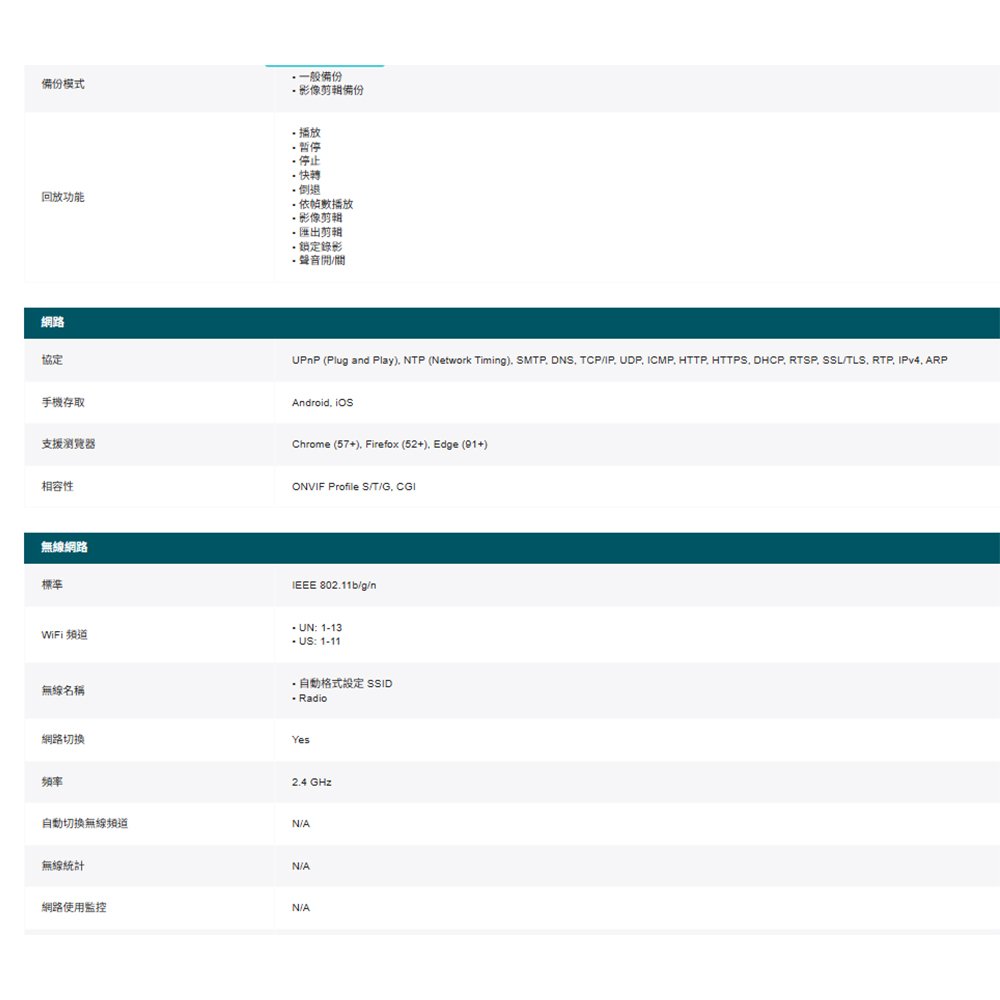
Task: Click the 自動格式設定 SSID item
Action: click(345, 684)
